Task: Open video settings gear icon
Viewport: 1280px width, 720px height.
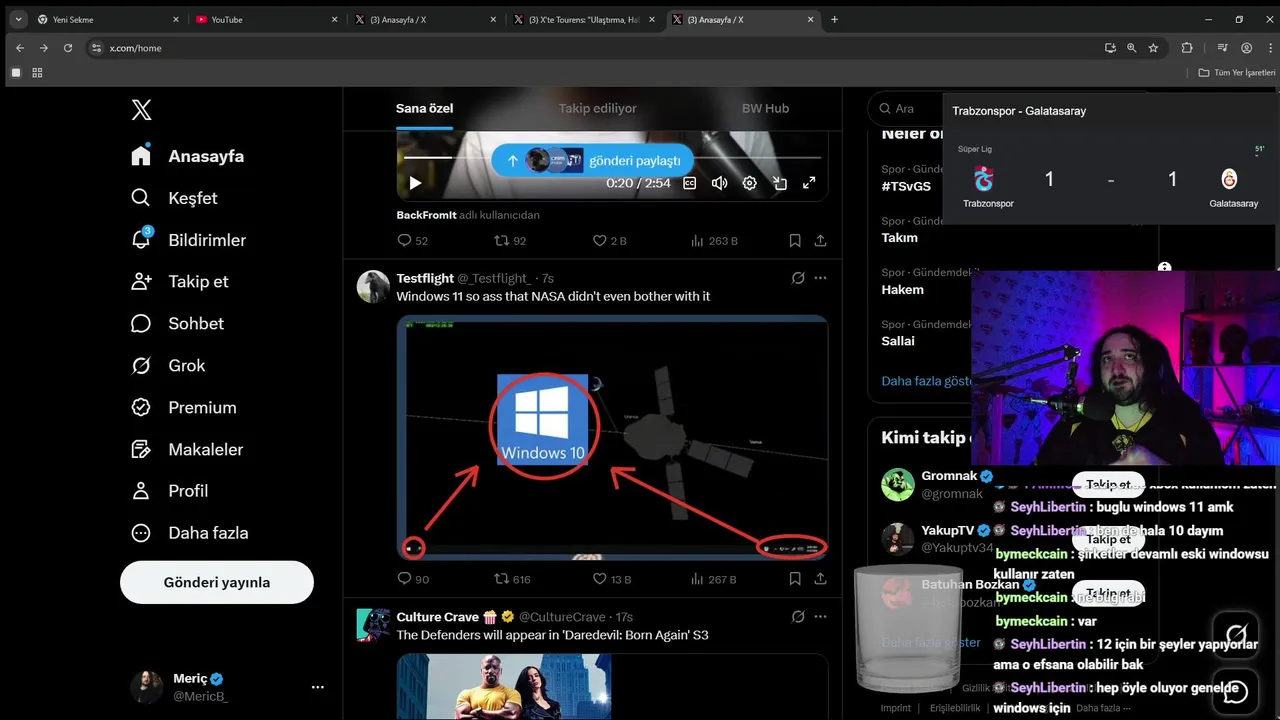Action: coord(749,183)
